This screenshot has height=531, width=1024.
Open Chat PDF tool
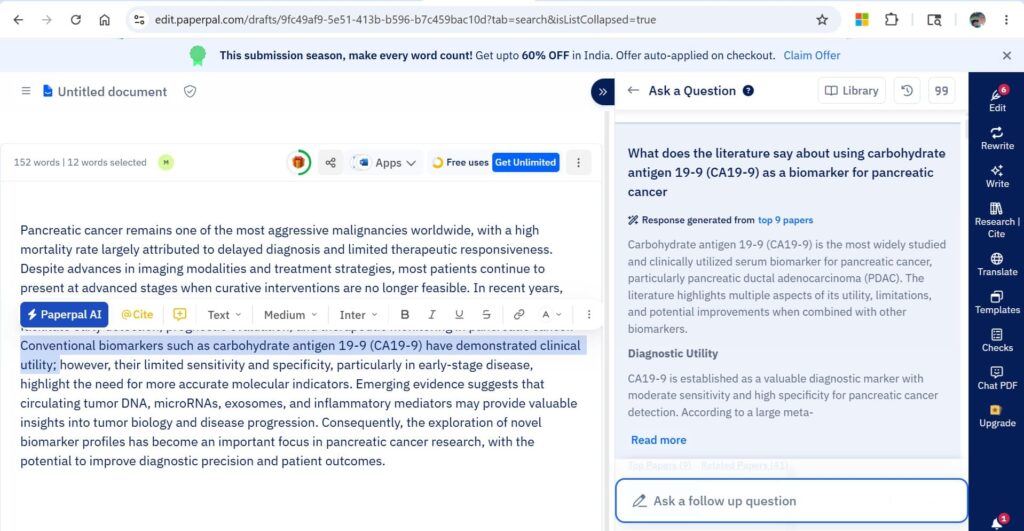[997, 378]
